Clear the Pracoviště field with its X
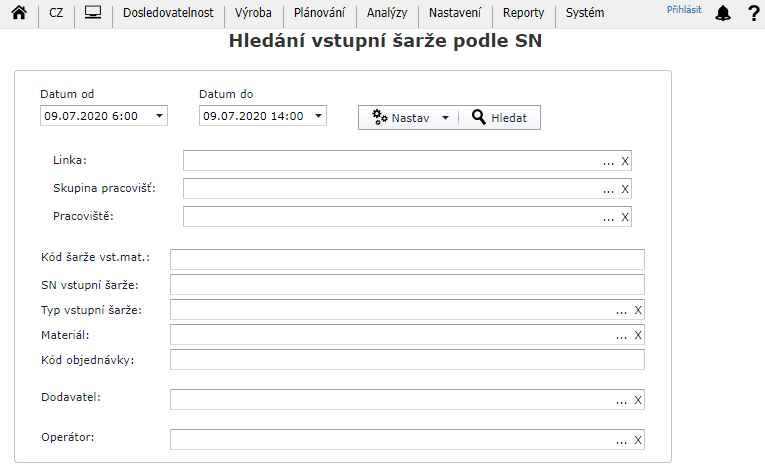The width and height of the screenshot is (765, 467). coord(625,217)
